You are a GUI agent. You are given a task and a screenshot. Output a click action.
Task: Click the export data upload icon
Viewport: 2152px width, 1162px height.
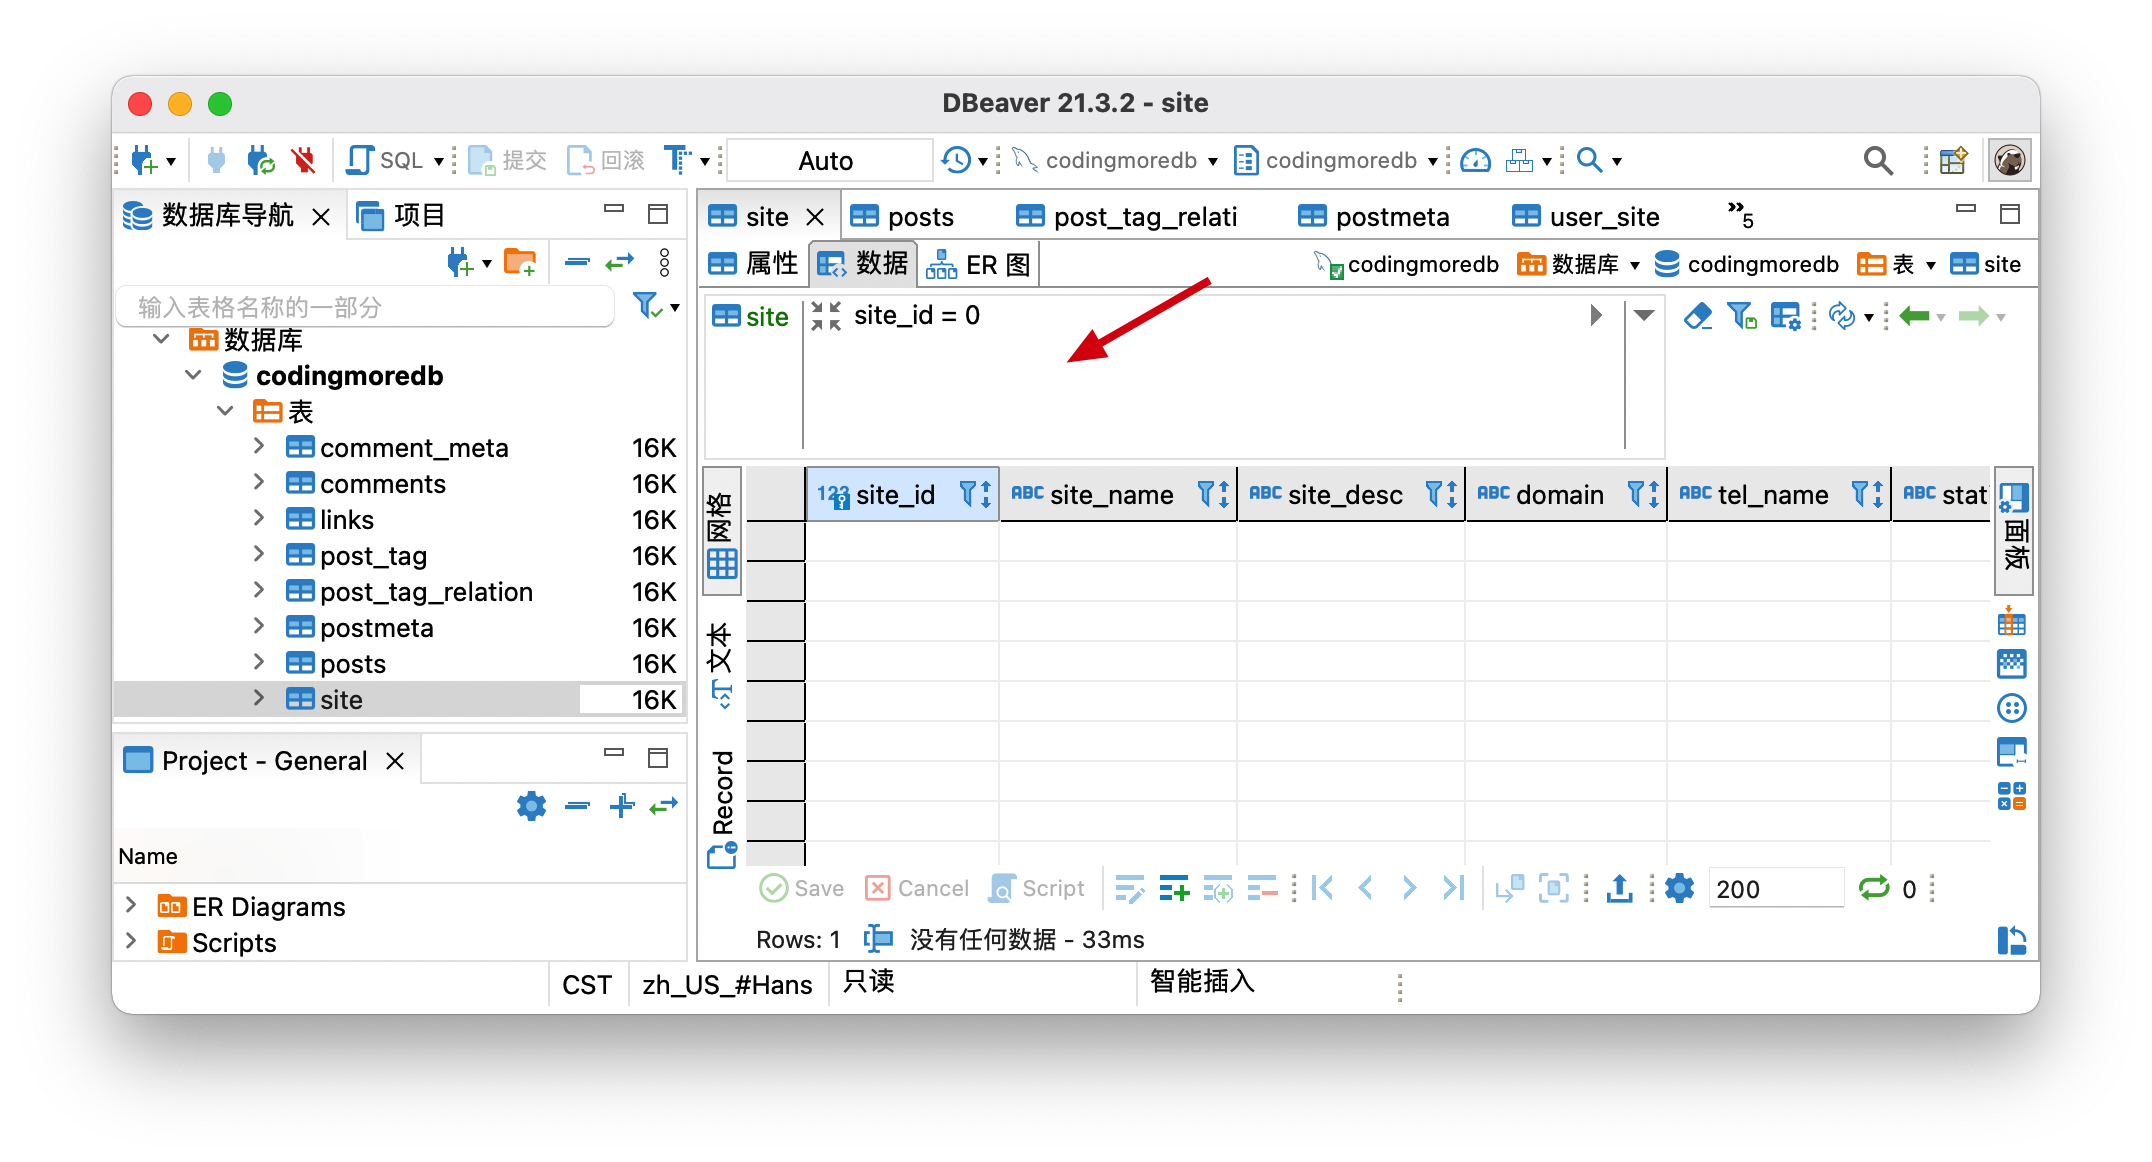click(1619, 888)
